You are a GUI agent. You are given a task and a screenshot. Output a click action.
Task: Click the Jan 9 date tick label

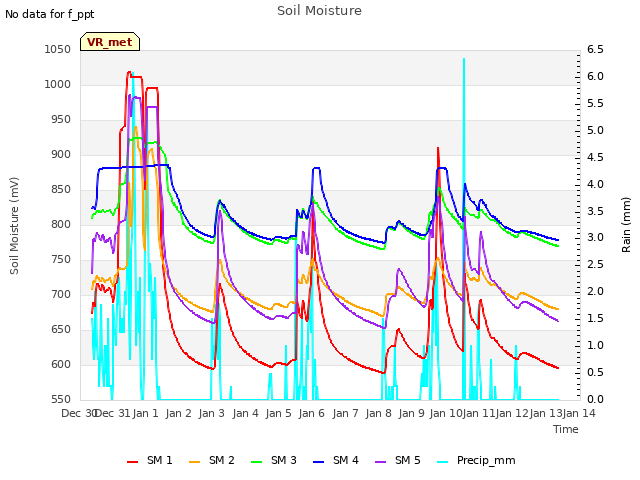click(x=412, y=413)
